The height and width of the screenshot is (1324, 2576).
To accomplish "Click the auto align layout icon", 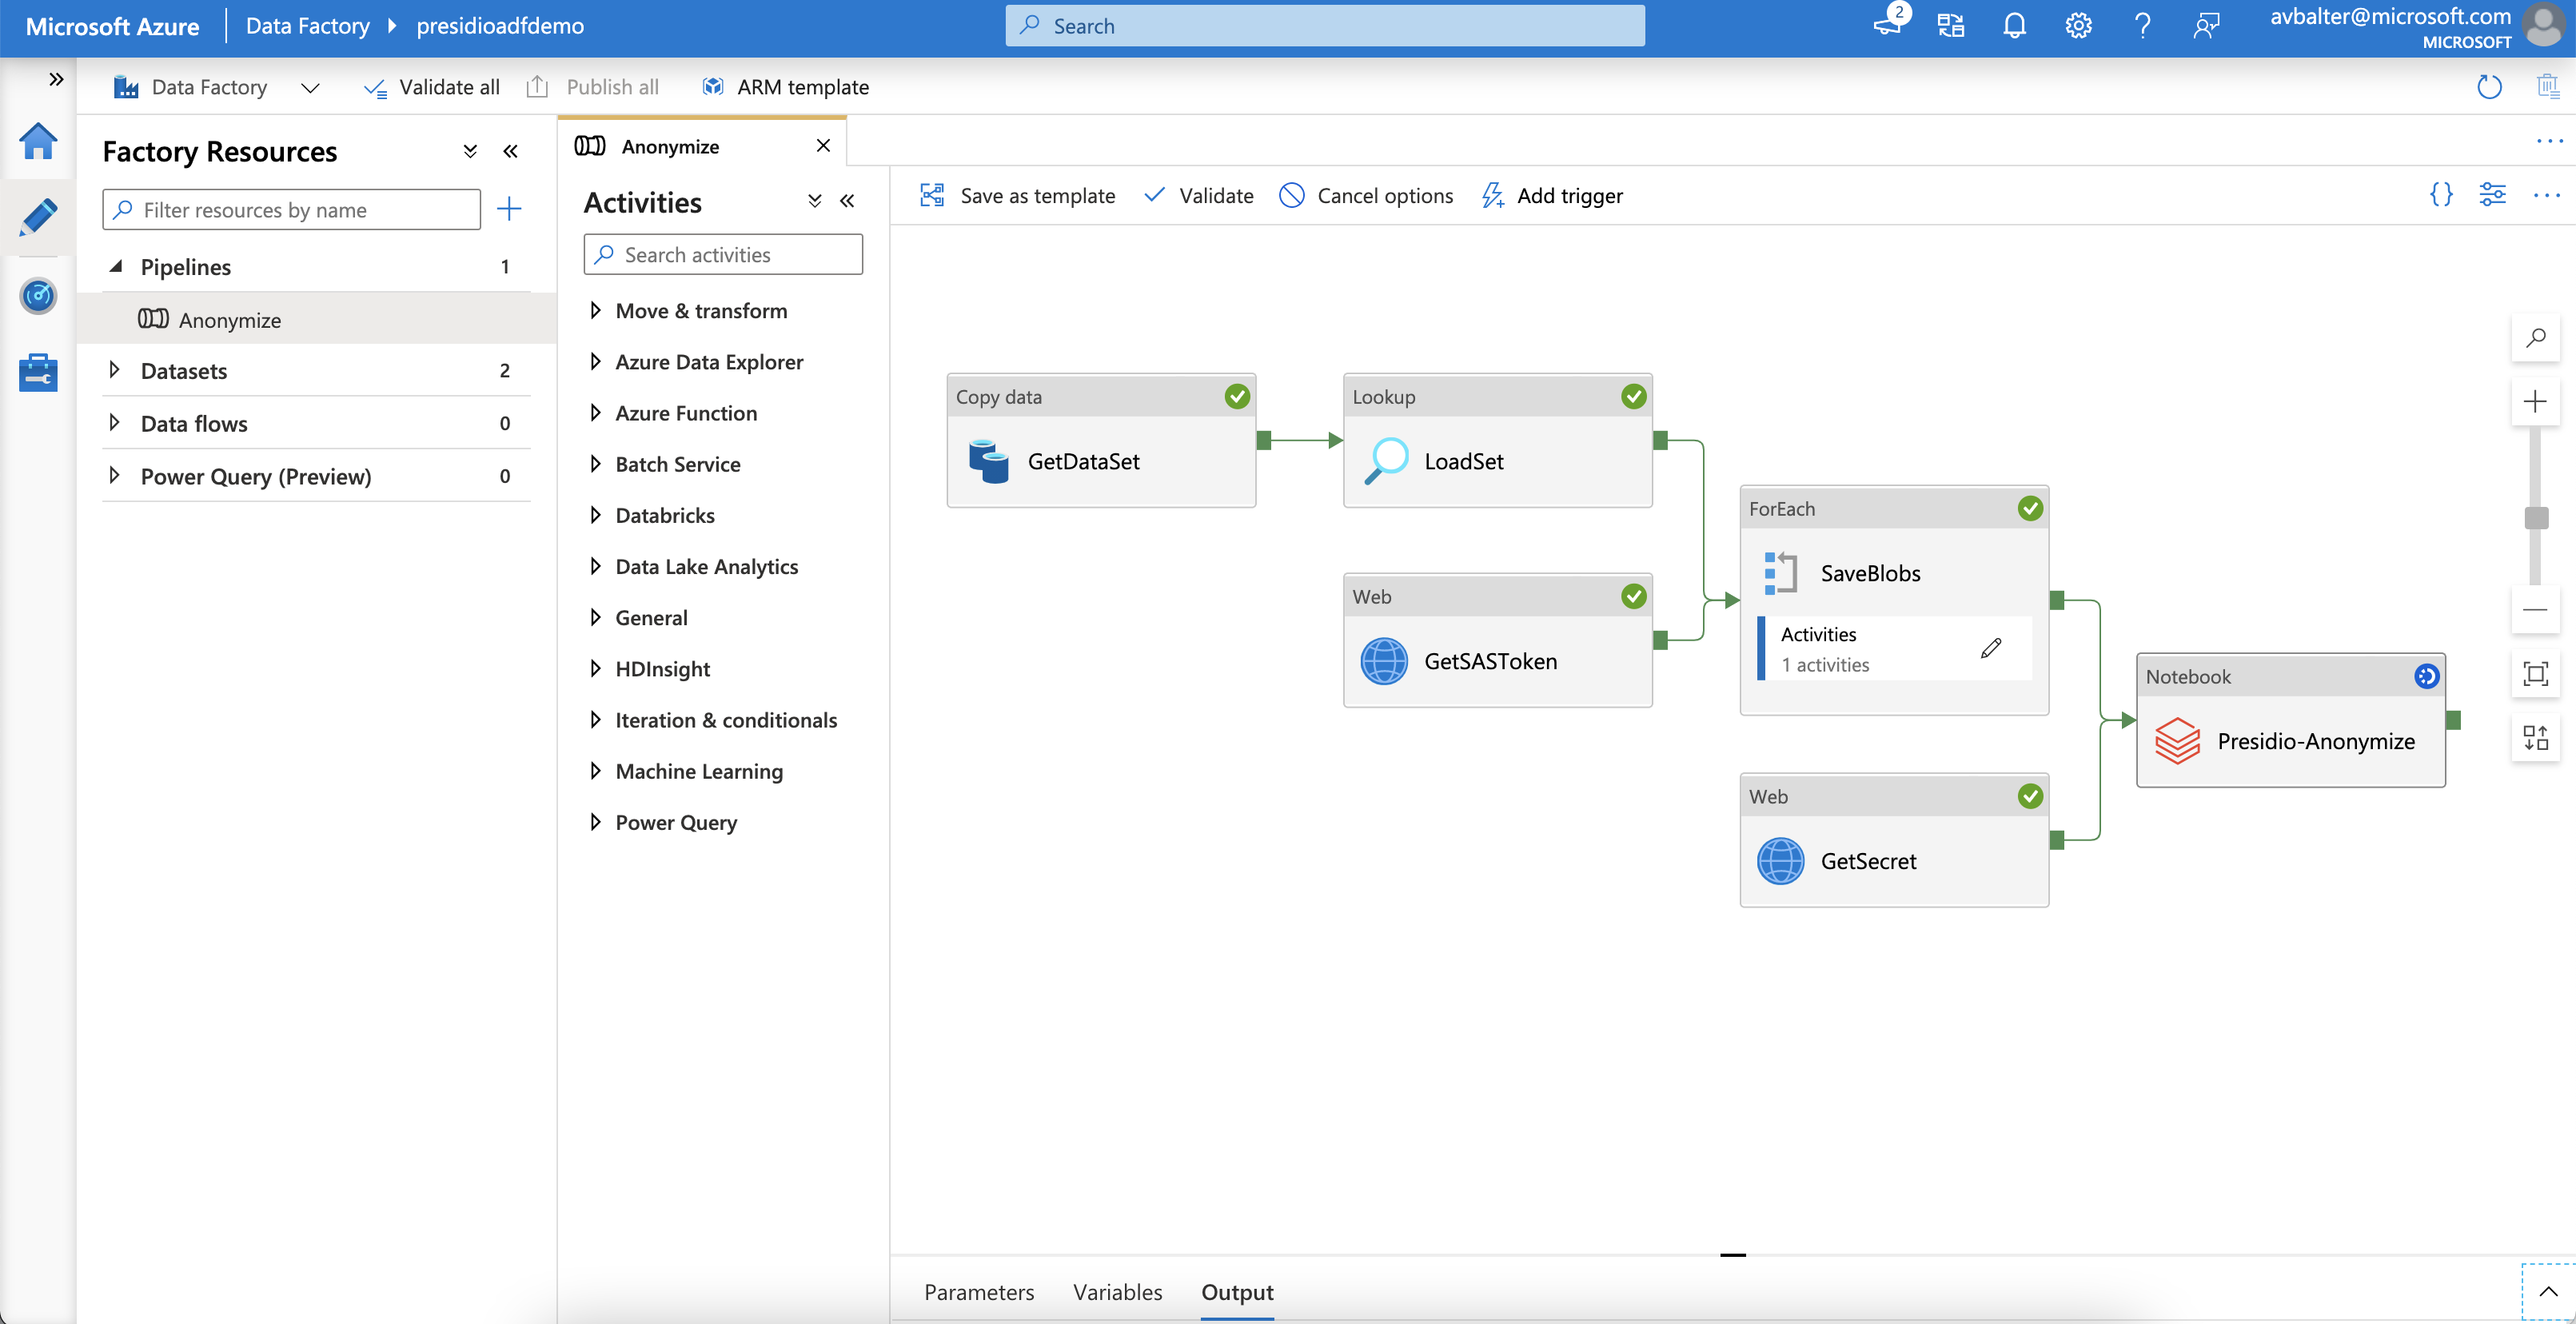I will click(x=2535, y=738).
